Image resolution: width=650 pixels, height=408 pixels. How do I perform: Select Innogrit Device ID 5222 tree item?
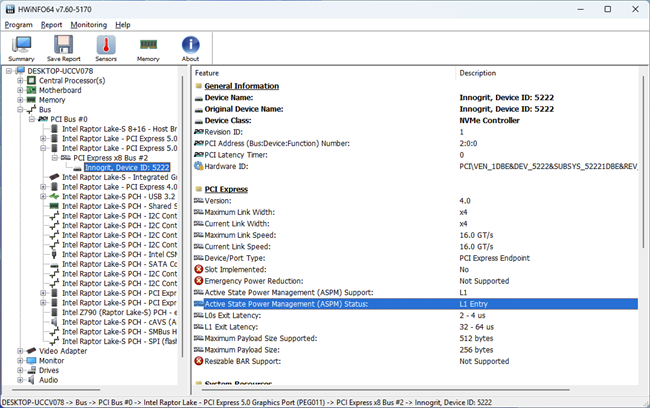click(127, 167)
